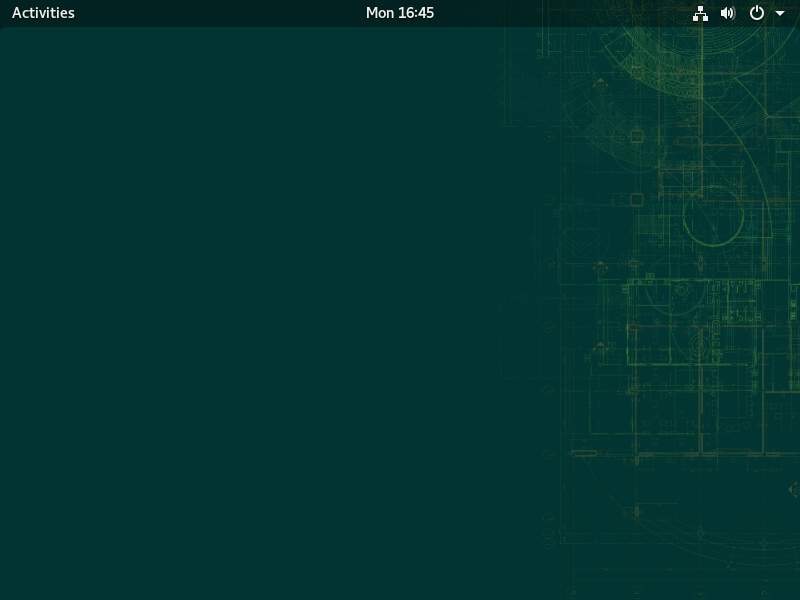Open network settings via the Ethernet icon
Viewport: 800px width, 600px height.
(x=700, y=13)
